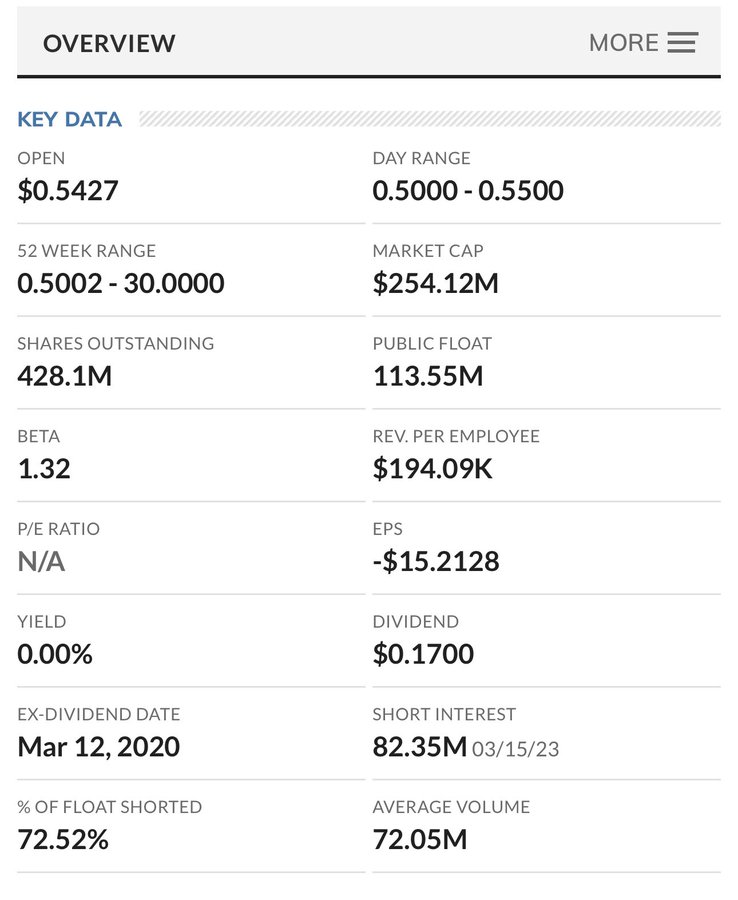Select the Open price $0.5427
The width and height of the screenshot is (738, 900).
tap(68, 190)
